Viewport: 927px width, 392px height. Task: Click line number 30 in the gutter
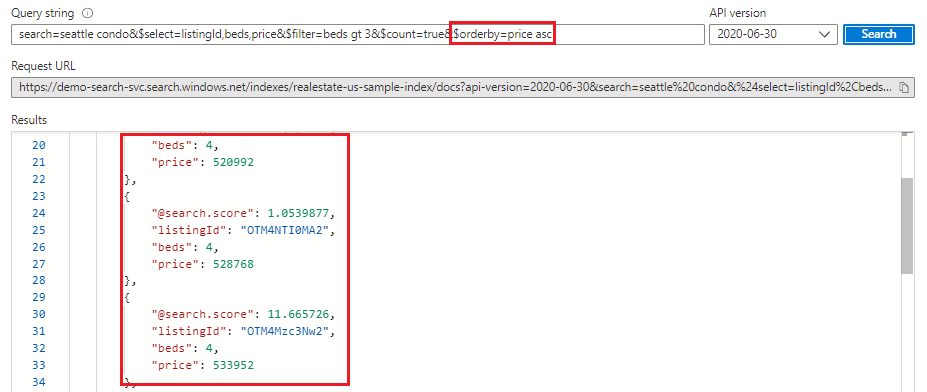(38, 314)
